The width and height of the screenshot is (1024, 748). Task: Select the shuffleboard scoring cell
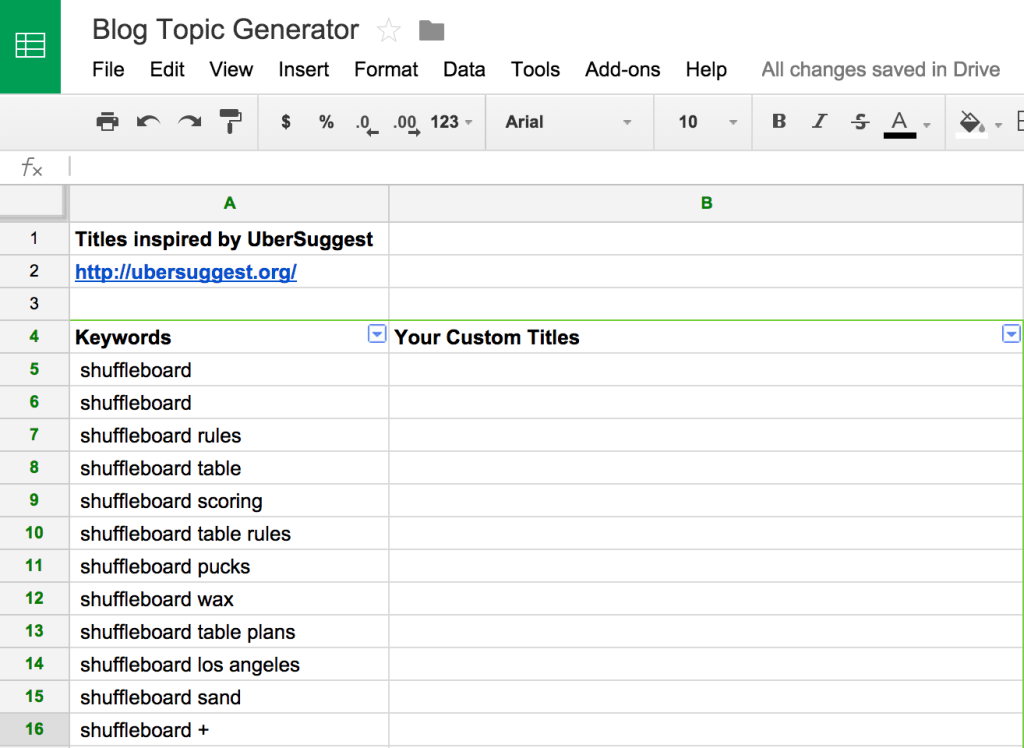click(x=229, y=500)
